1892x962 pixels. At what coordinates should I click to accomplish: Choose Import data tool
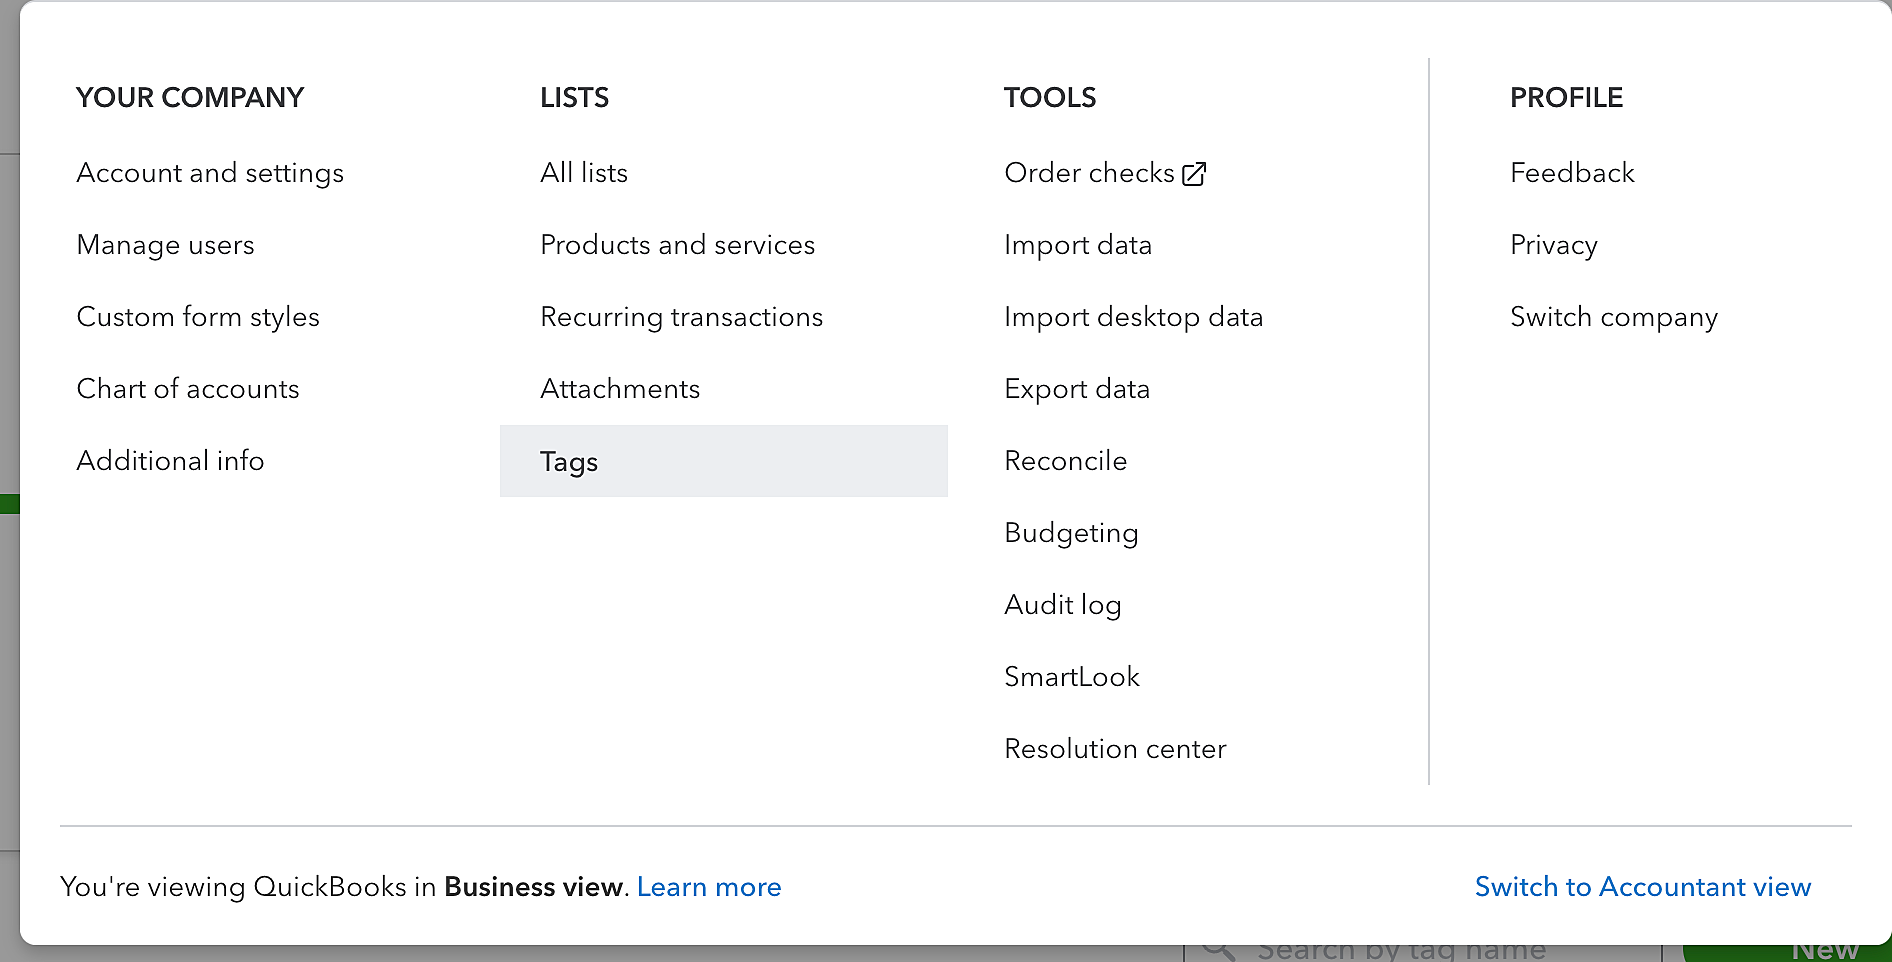click(1077, 245)
